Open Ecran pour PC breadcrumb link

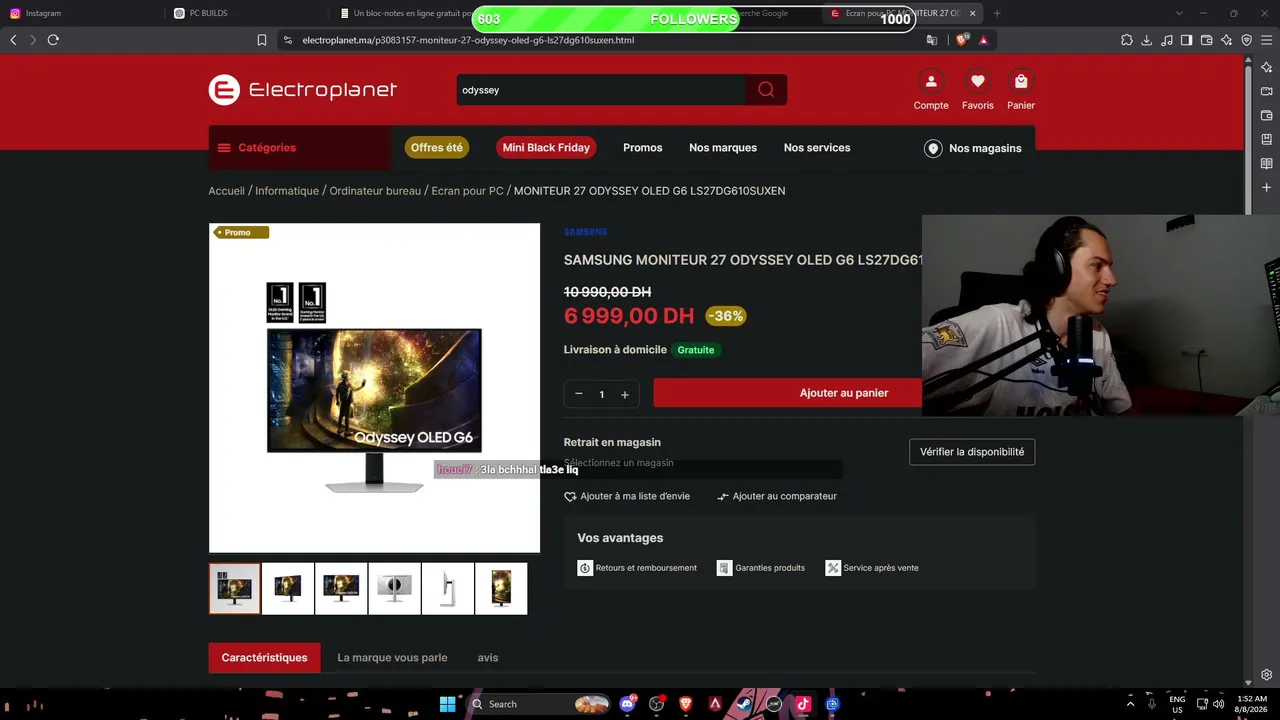coord(467,191)
